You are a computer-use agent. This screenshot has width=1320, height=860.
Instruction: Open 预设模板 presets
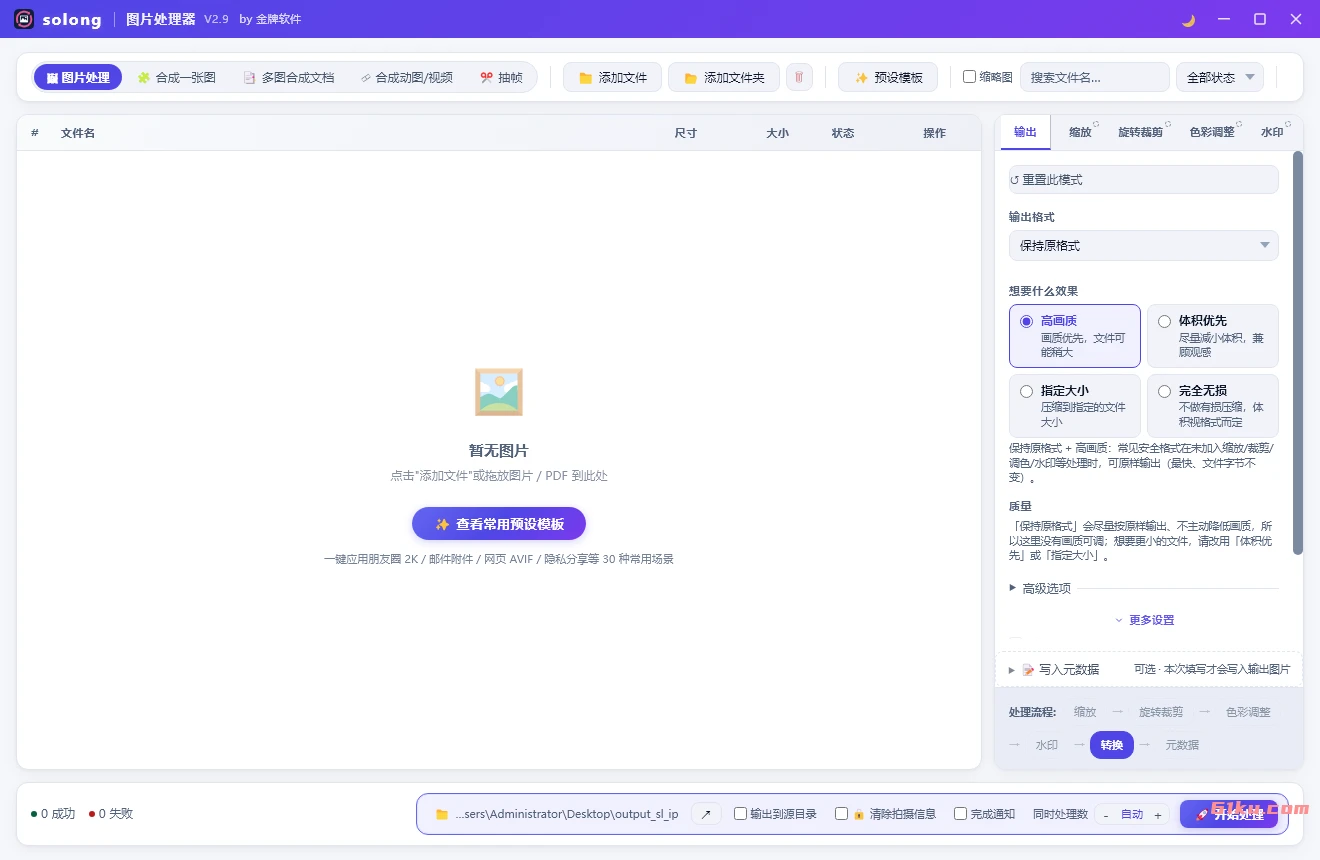click(888, 77)
